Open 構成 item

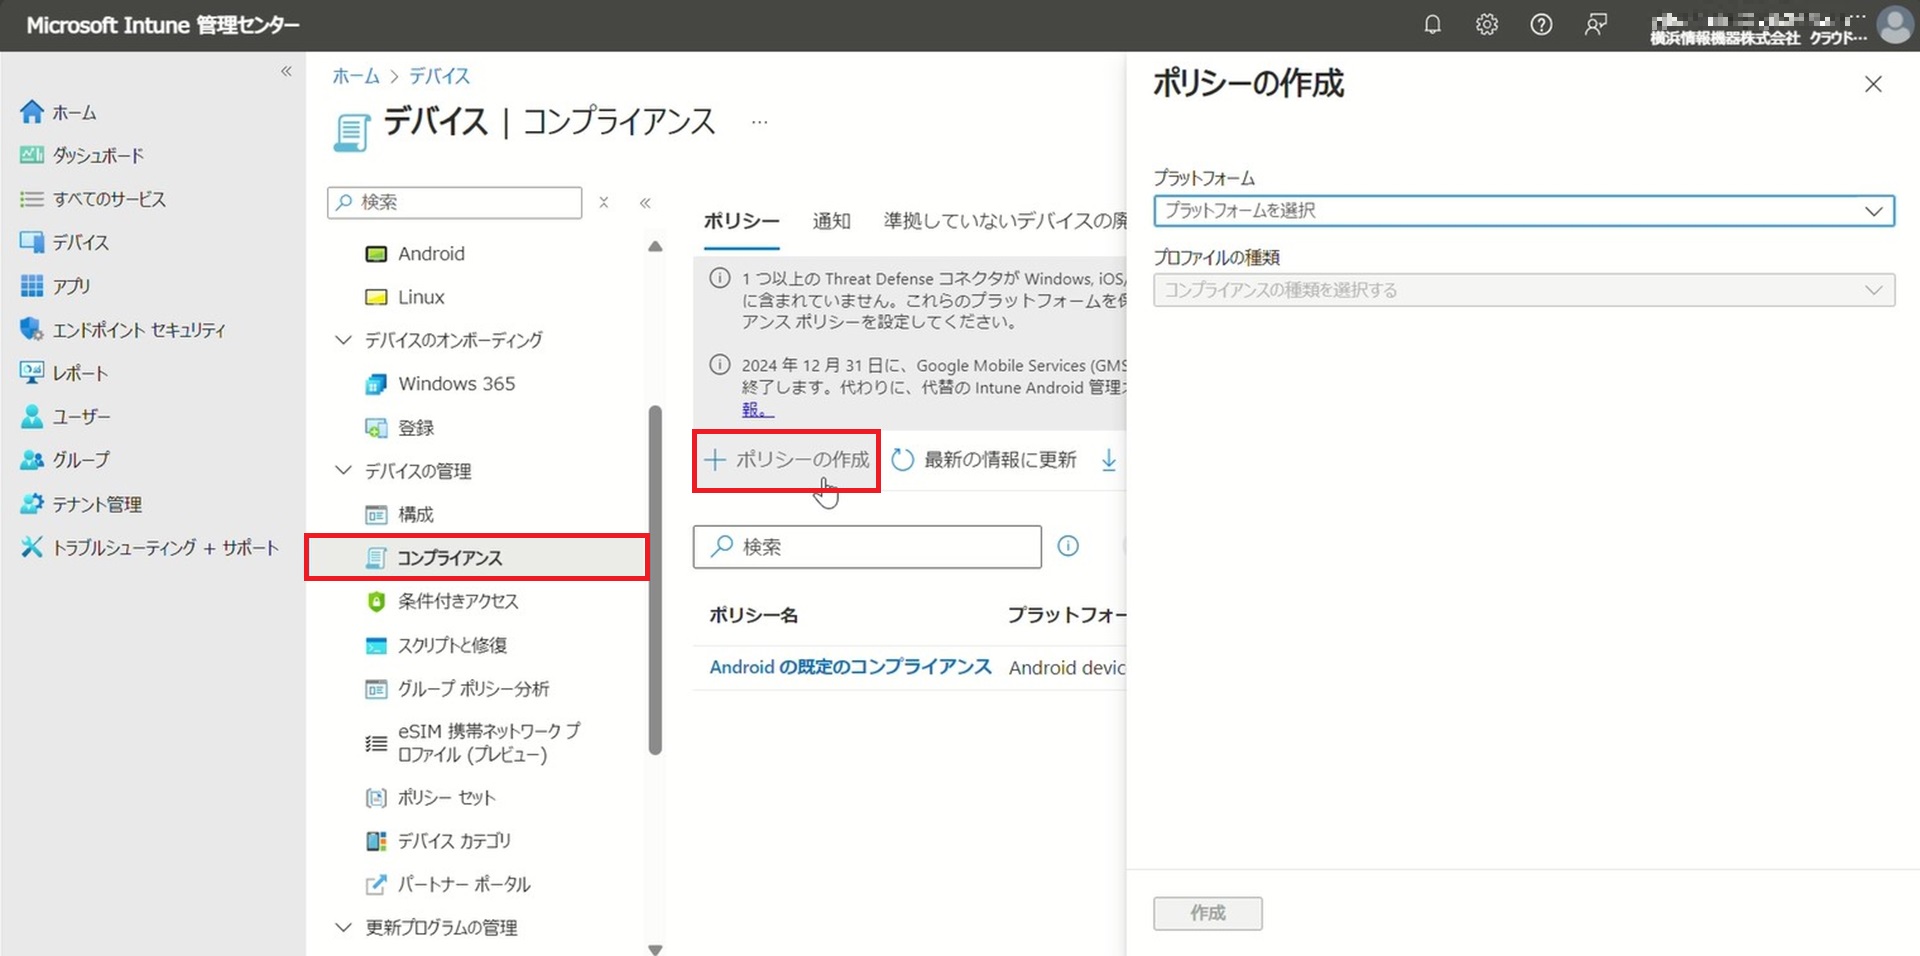[x=400, y=515]
